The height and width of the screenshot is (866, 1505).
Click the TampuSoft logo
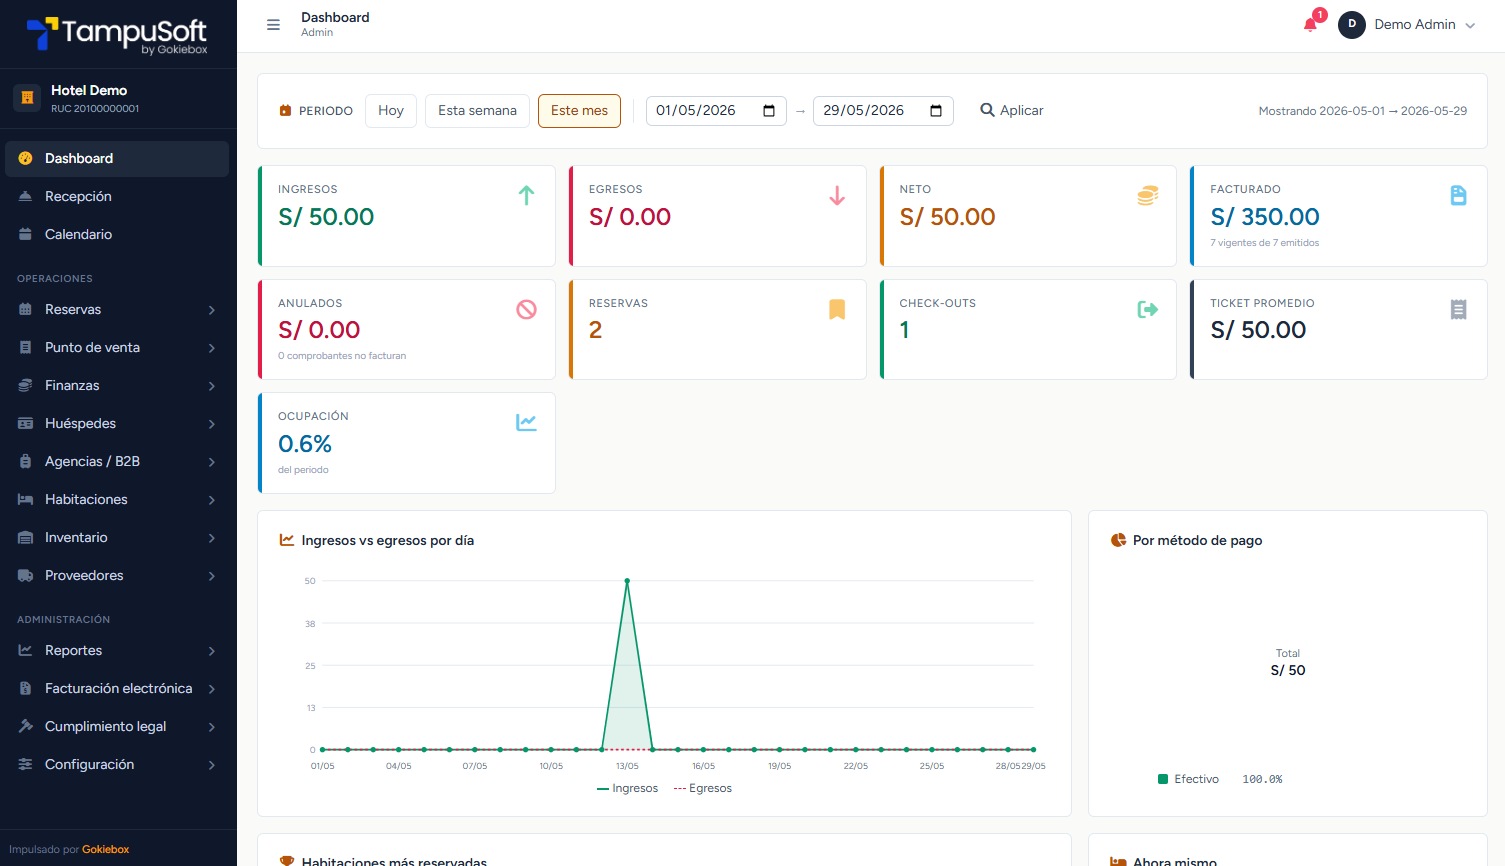click(118, 35)
